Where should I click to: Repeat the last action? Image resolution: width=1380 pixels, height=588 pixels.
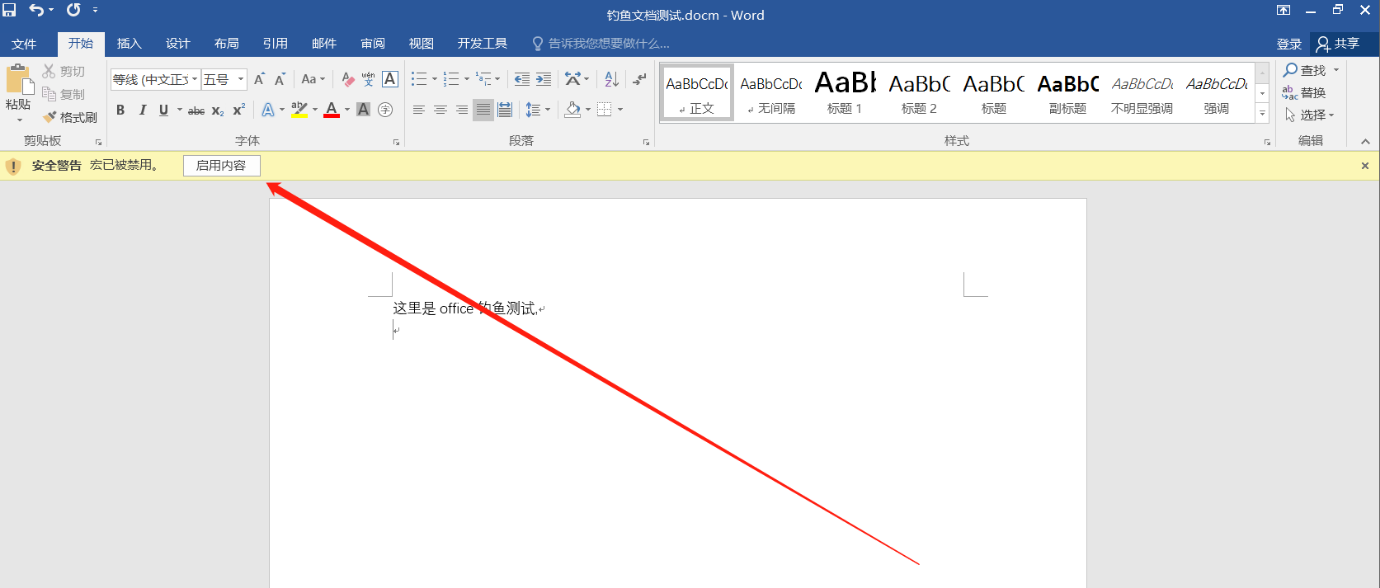click(x=73, y=10)
